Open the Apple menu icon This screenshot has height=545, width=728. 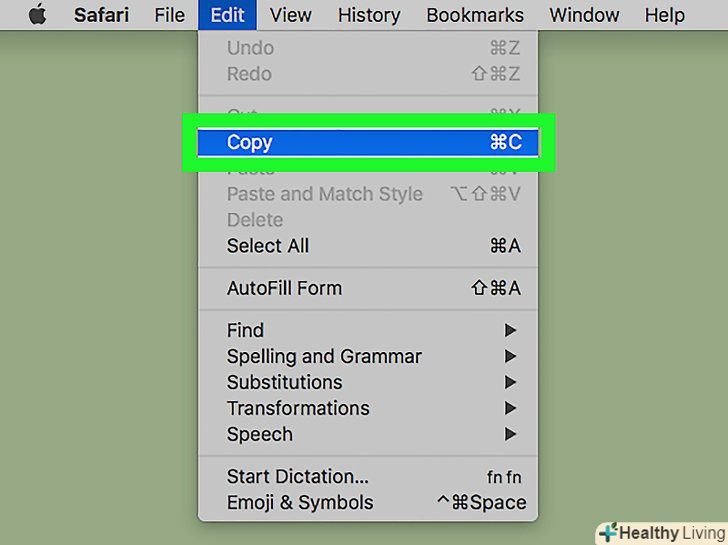point(37,15)
